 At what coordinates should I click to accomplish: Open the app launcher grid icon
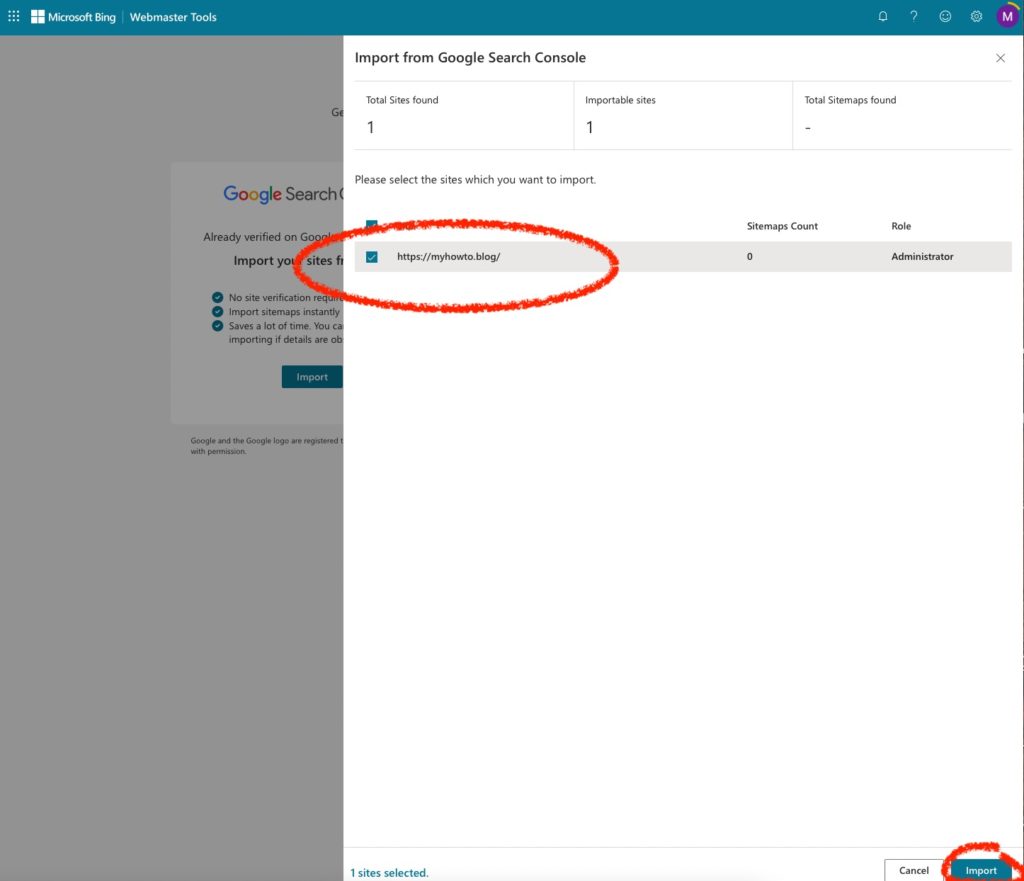coord(14,16)
